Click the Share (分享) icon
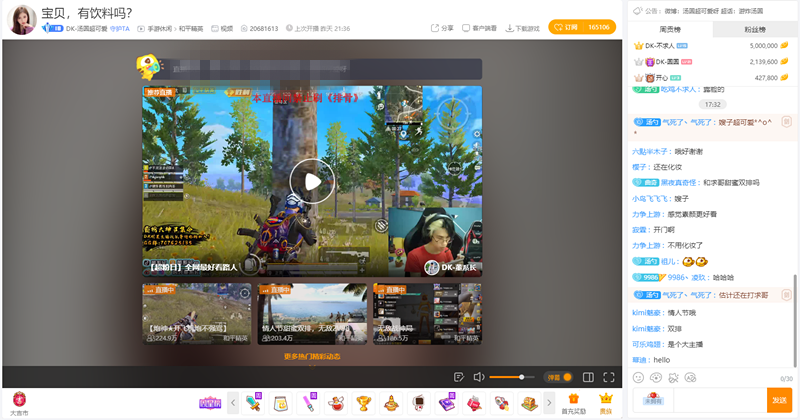Screen dimensions: 800x420 [x=442, y=28]
